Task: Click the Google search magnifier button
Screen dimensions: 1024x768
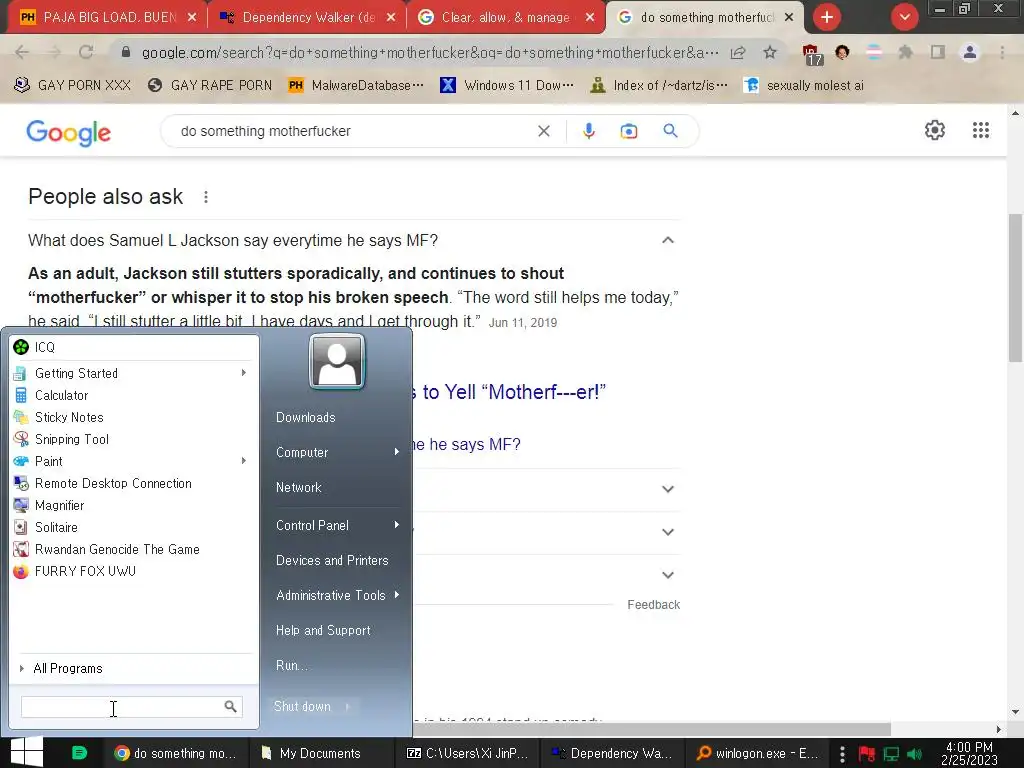Action: click(x=670, y=131)
